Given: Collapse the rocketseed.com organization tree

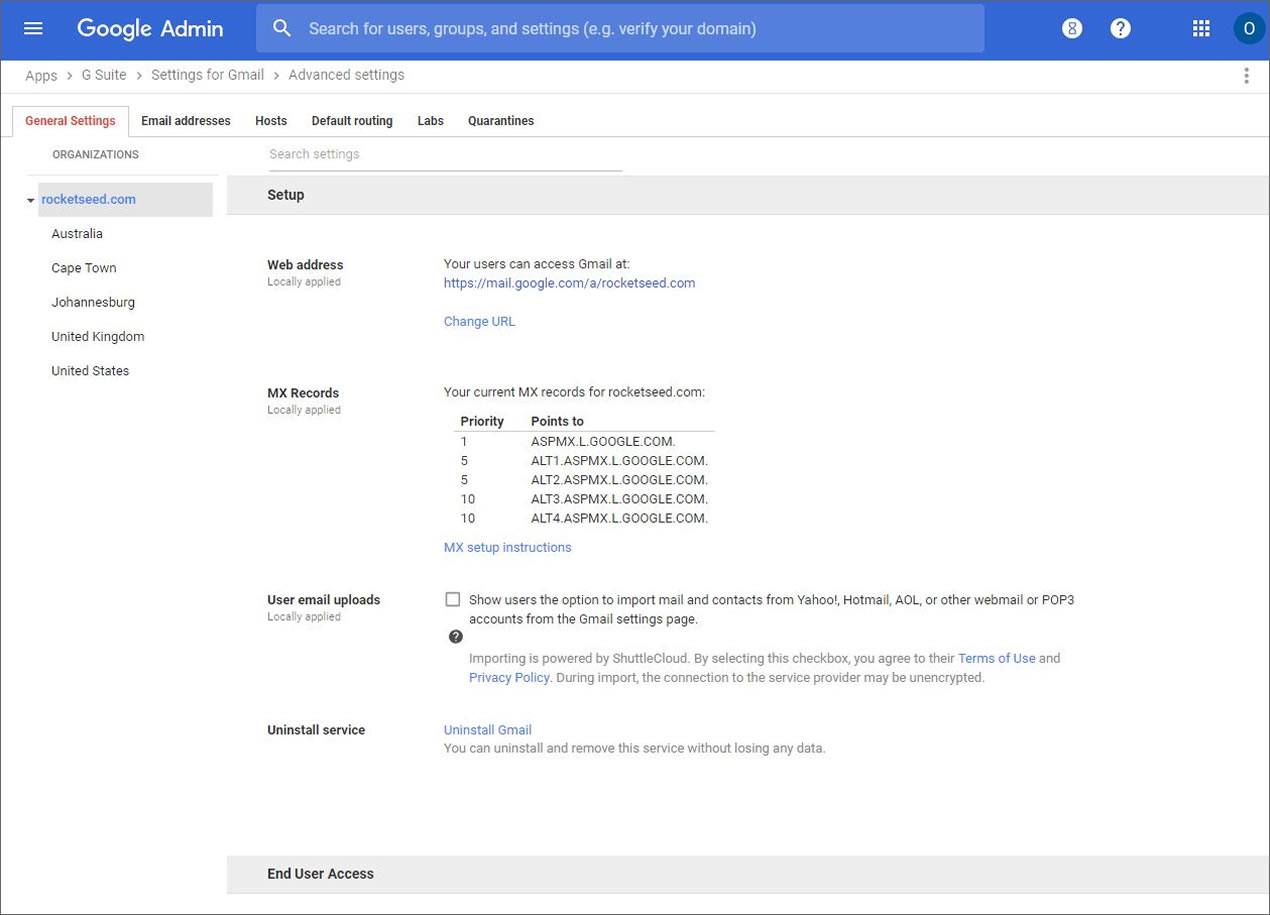Looking at the screenshot, I should (x=31, y=200).
